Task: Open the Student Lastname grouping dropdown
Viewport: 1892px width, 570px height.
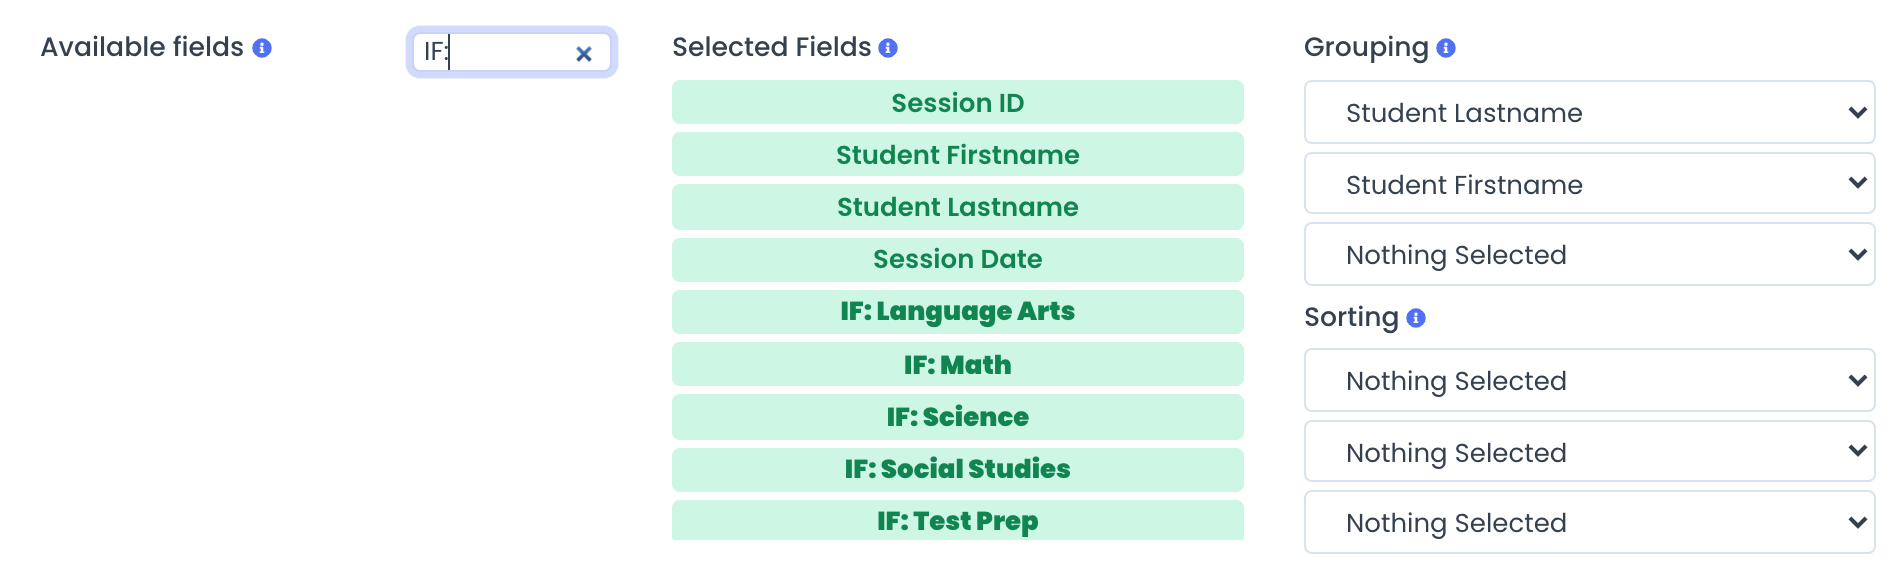Action: coord(1589,112)
